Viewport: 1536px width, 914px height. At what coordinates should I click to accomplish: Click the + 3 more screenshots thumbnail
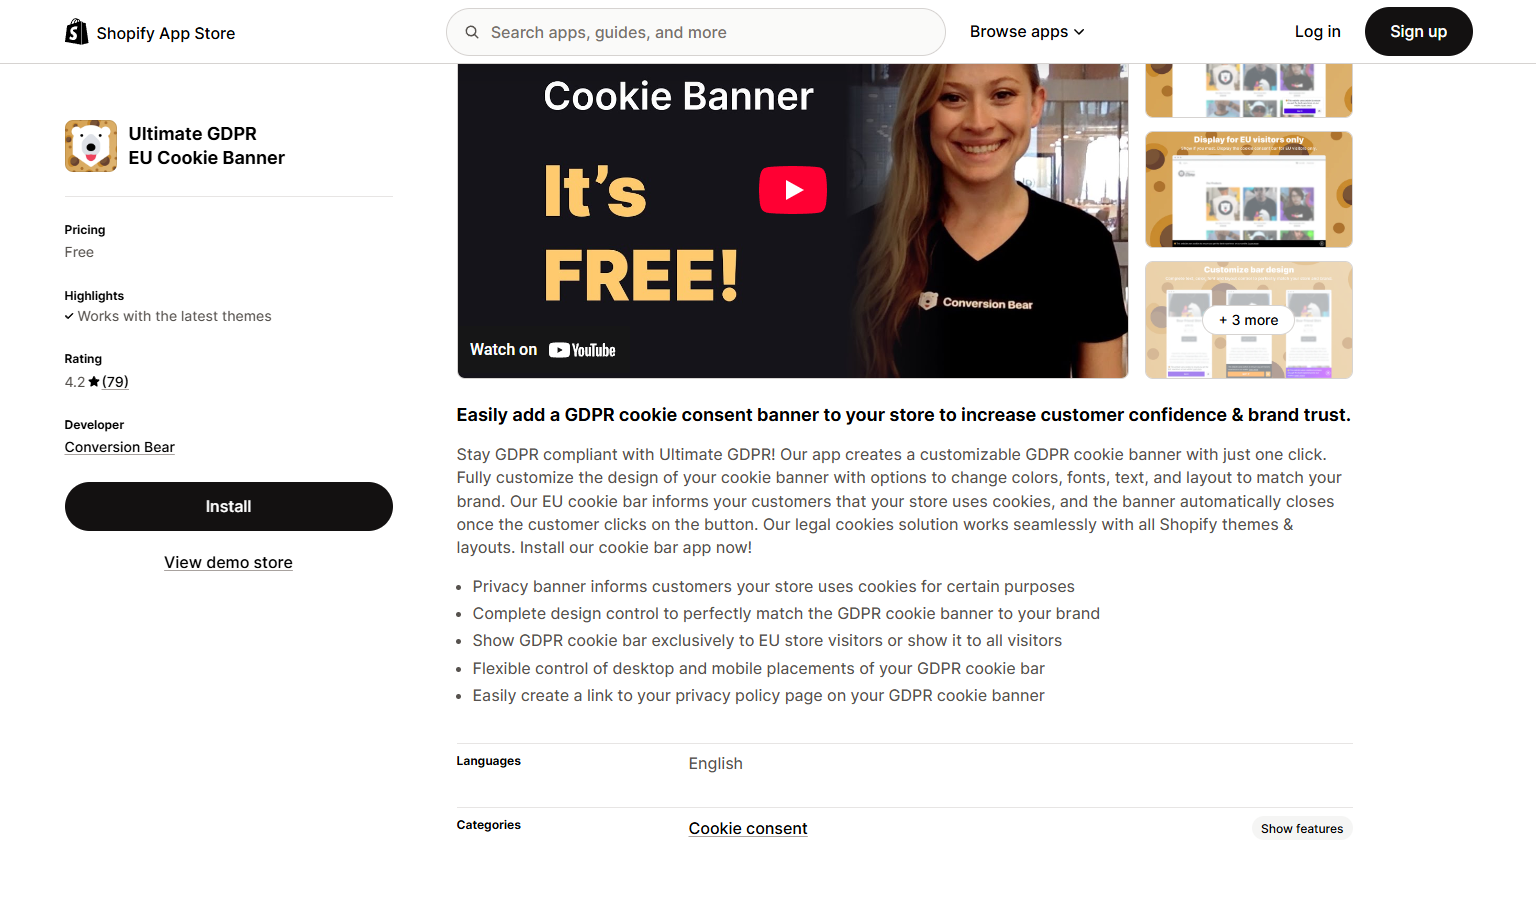click(1249, 320)
